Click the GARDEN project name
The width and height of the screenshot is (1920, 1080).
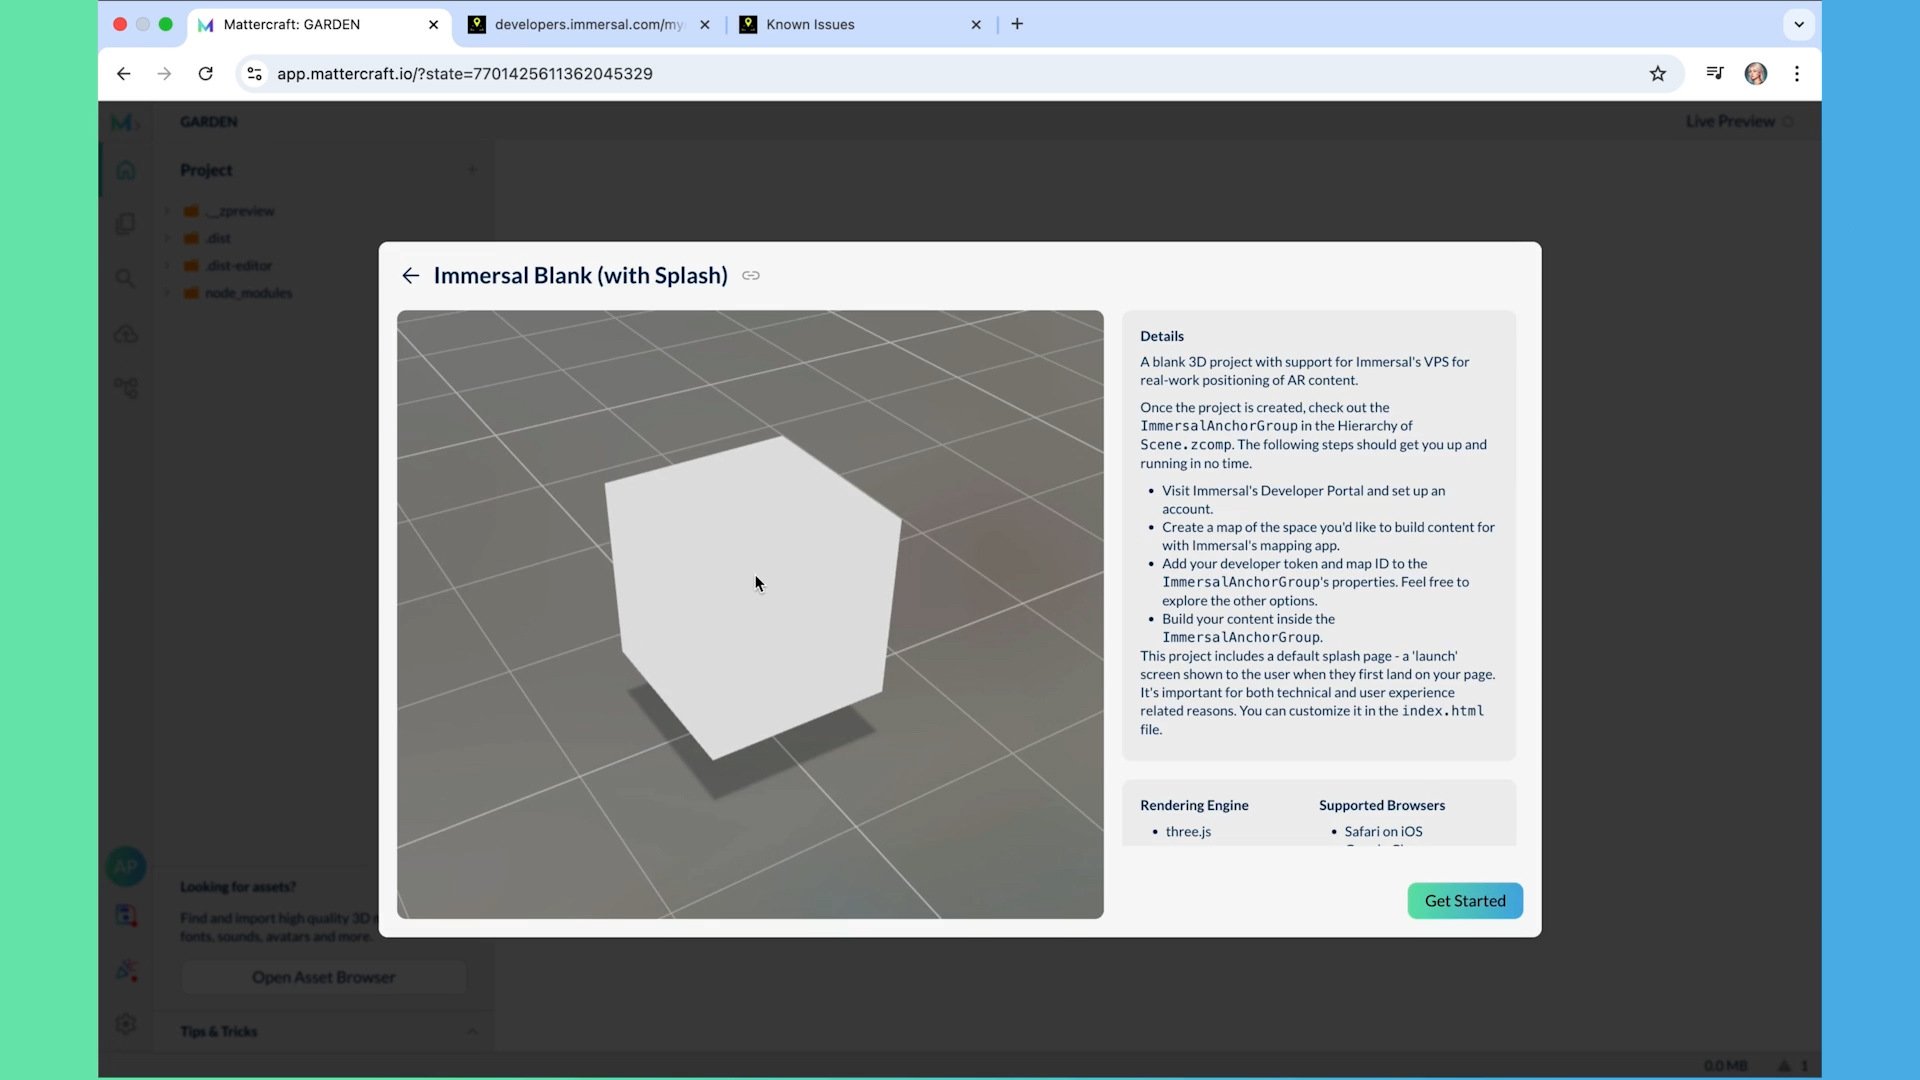pos(208,122)
